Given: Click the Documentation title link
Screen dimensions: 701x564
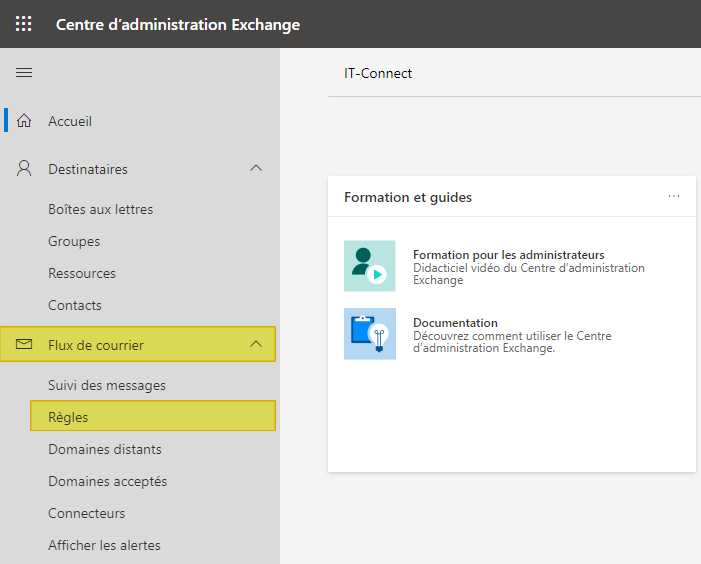Looking at the screenshot, I should pyautogui.click(x=455, y=323).
